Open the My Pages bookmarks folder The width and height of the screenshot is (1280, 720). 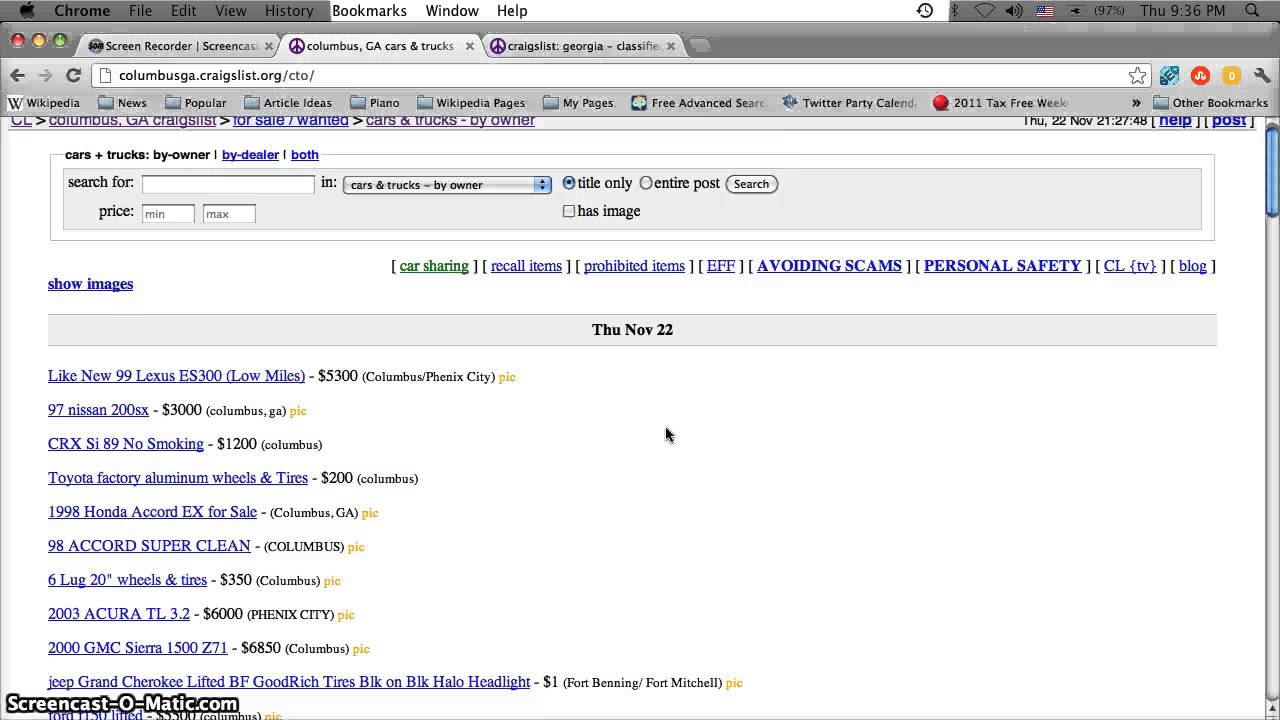pos(578,102)
